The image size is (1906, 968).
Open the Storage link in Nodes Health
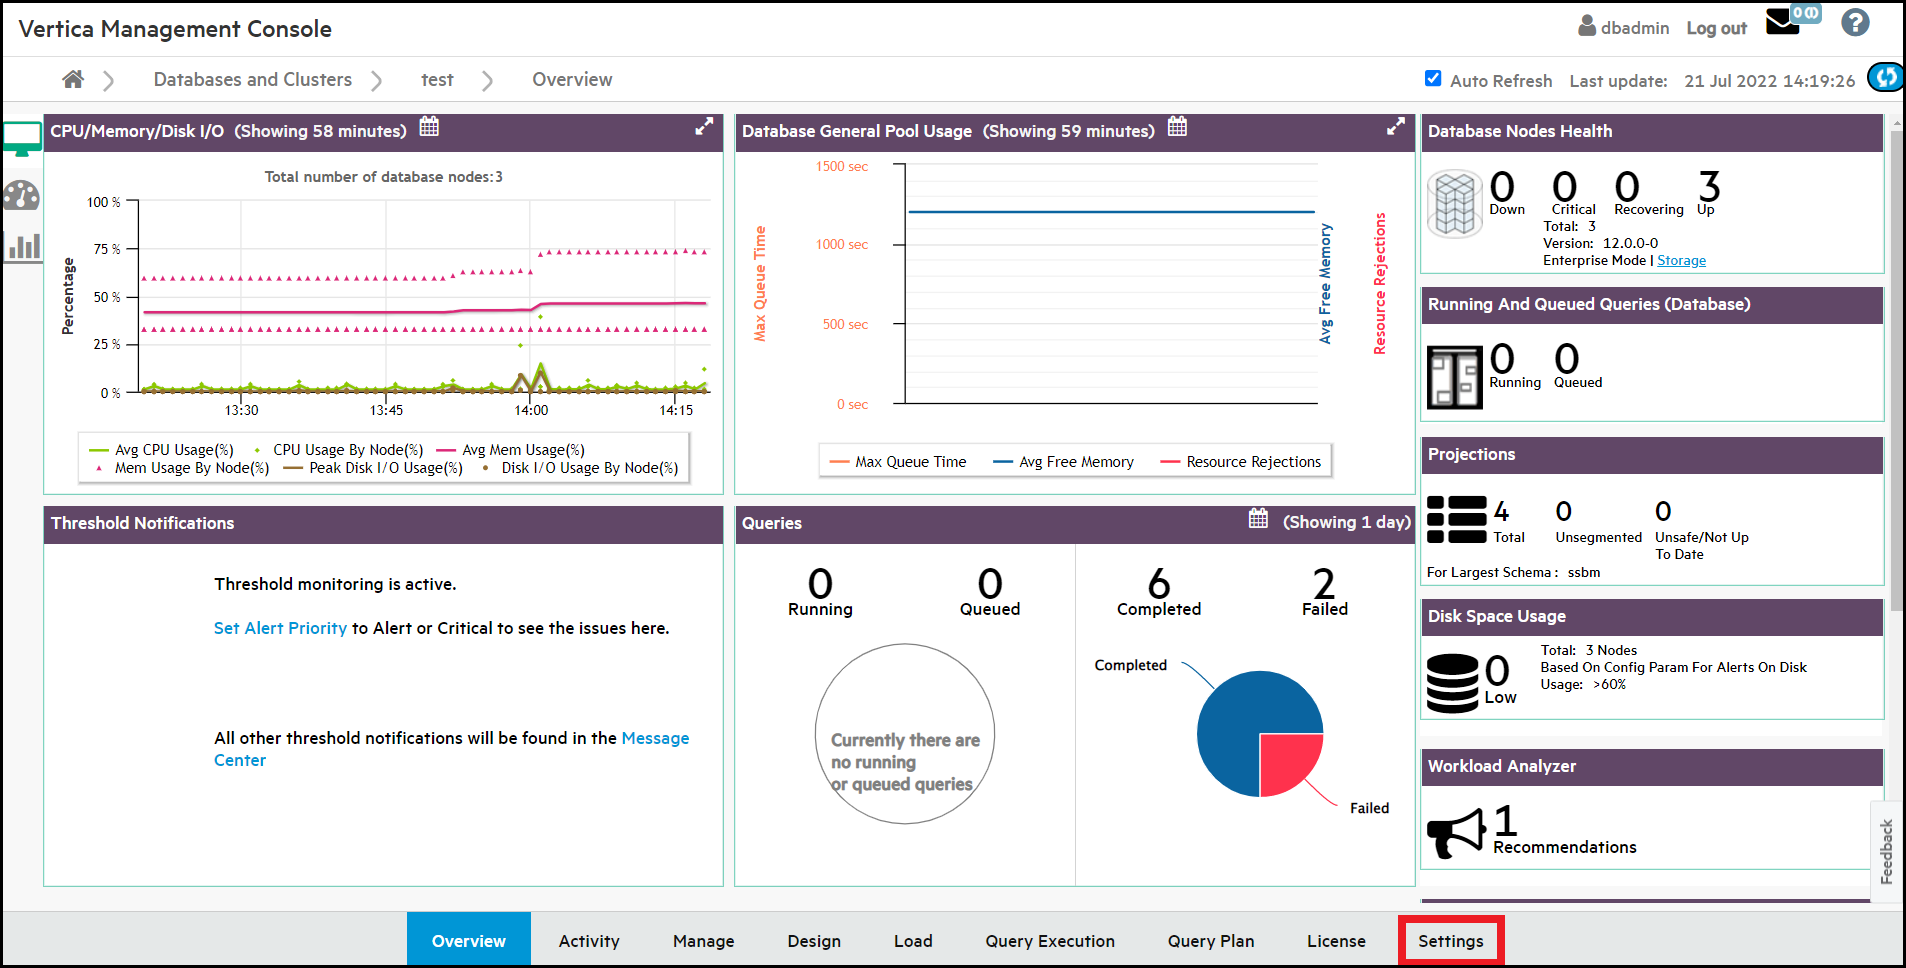(x=1681, y=261)
